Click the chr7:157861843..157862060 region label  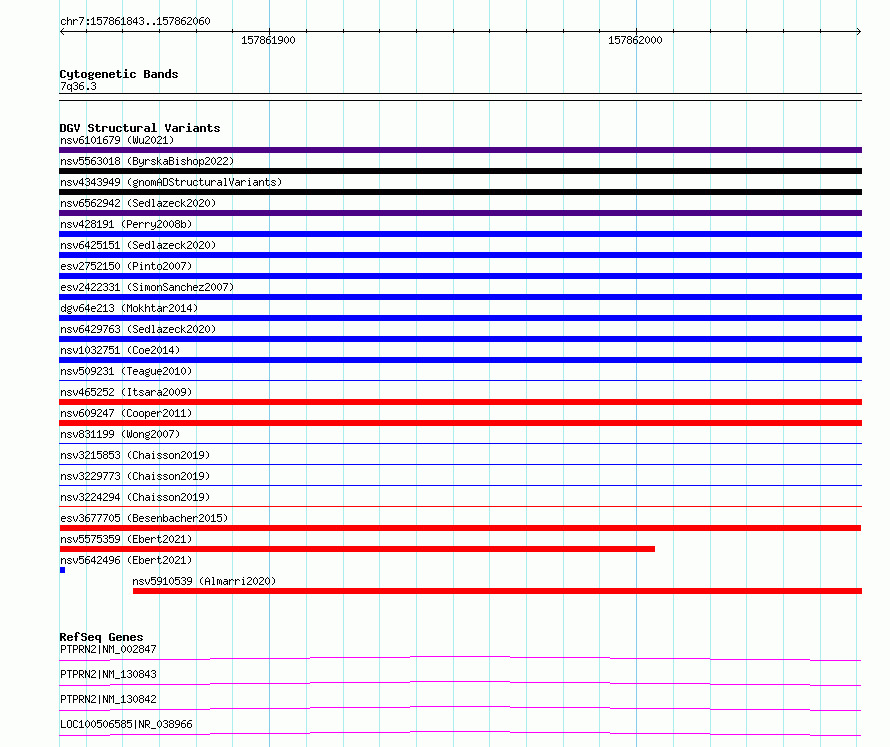click(135, 22)
